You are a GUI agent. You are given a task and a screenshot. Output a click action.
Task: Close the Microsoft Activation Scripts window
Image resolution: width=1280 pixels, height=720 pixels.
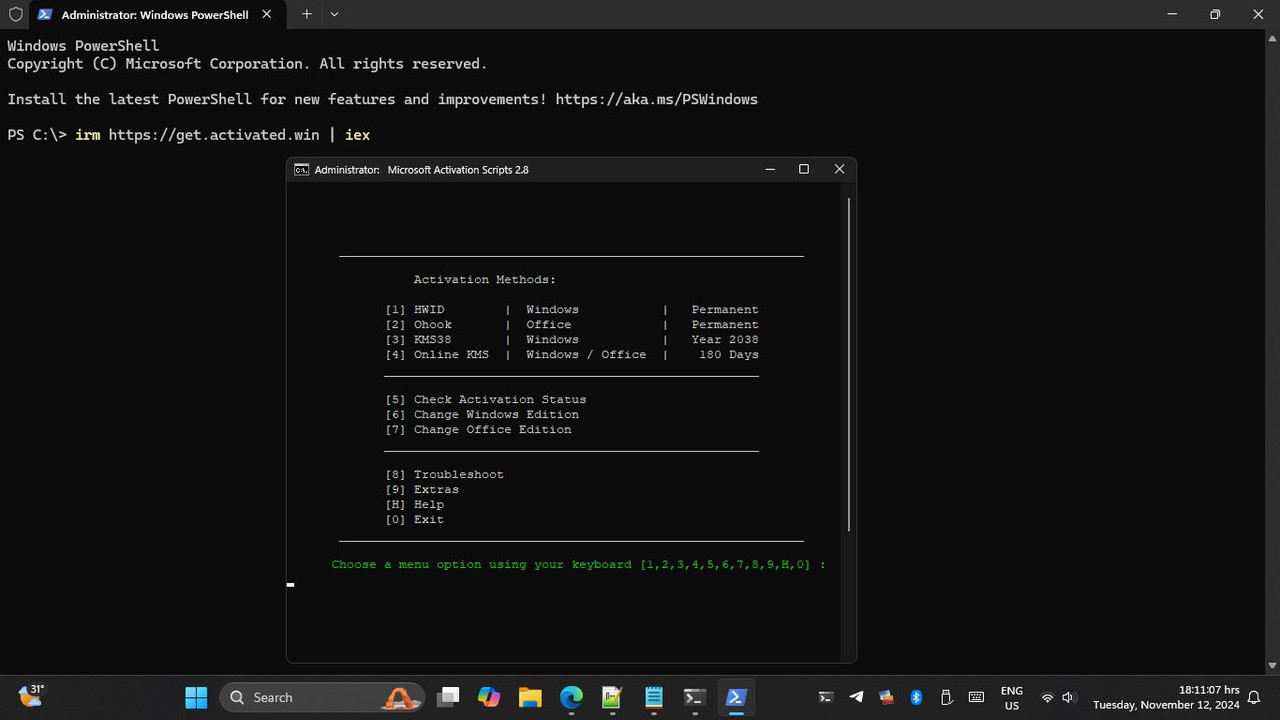pos(839,169)
